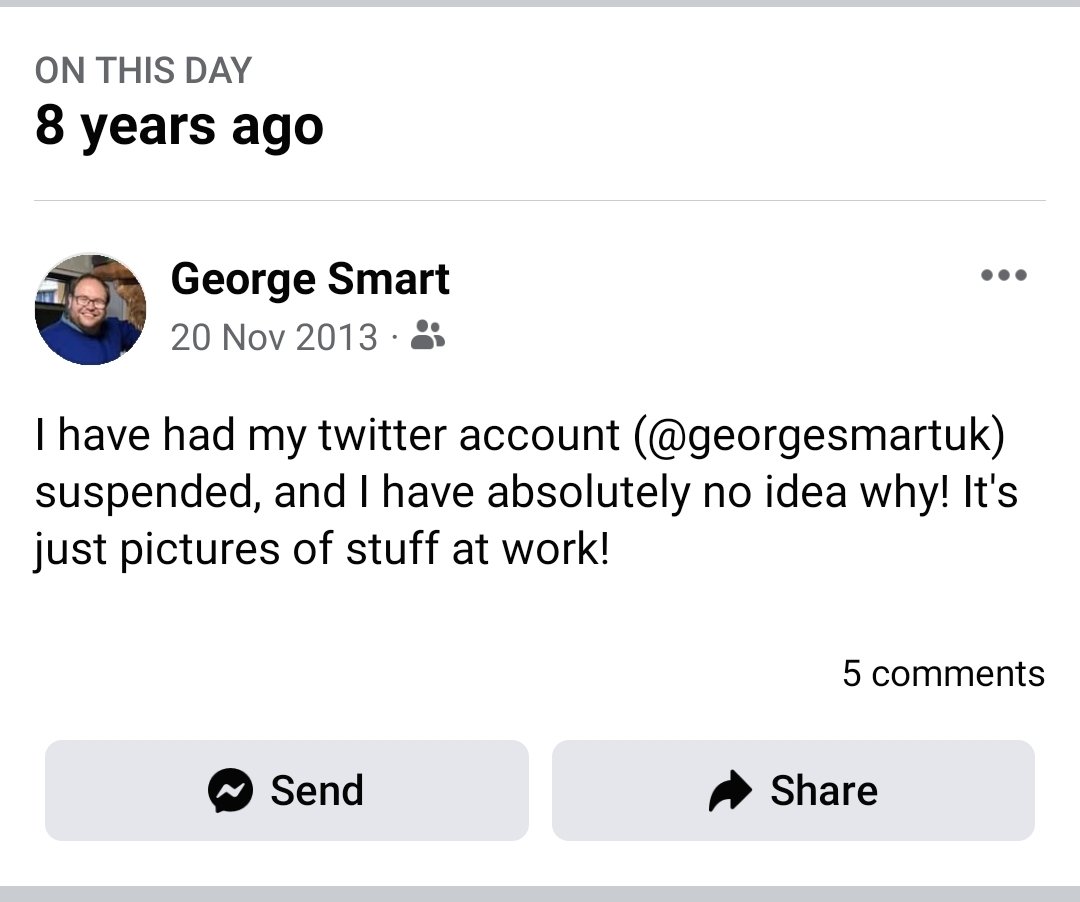1080x902 pixels.
Task: Click the word "Share" label text
Action: coord(823,790)
